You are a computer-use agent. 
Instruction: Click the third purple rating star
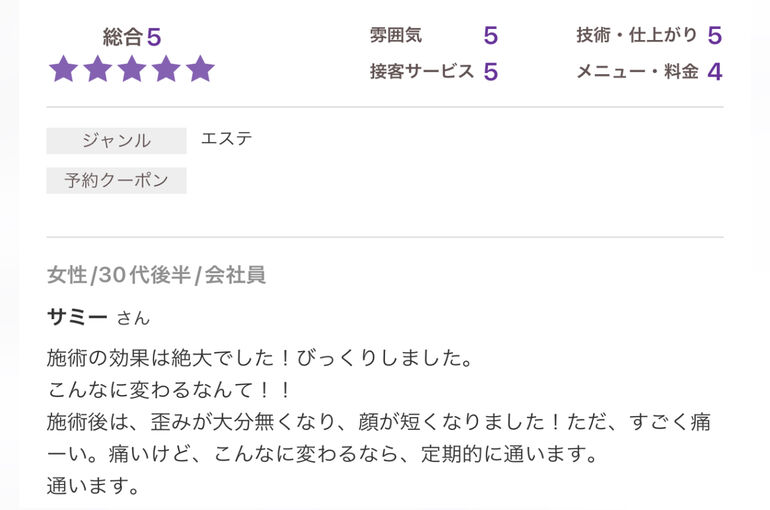click(x=132, y=68)
